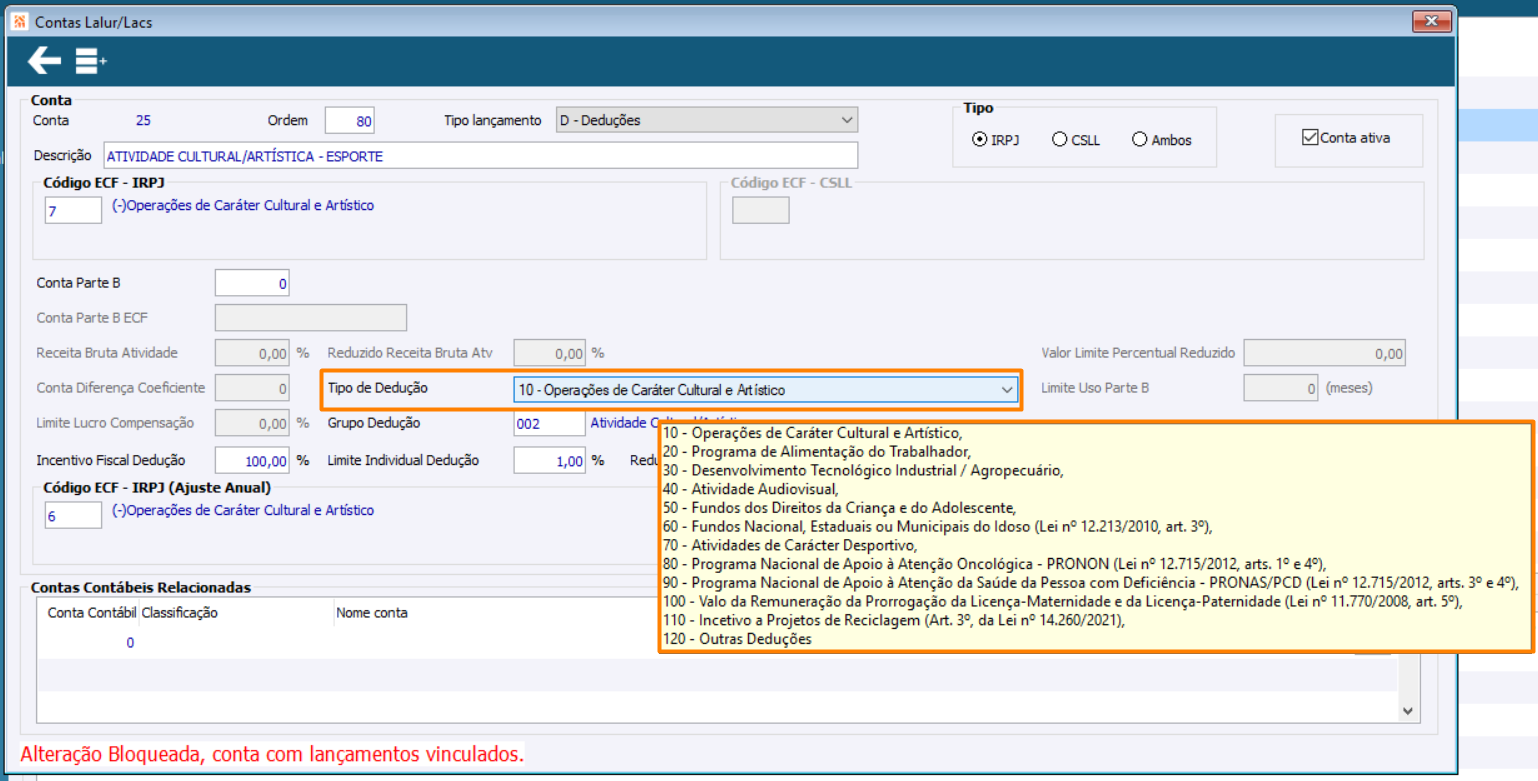
Task: Click the Limite Uso Parte B months field
Action: (1281, 387)
